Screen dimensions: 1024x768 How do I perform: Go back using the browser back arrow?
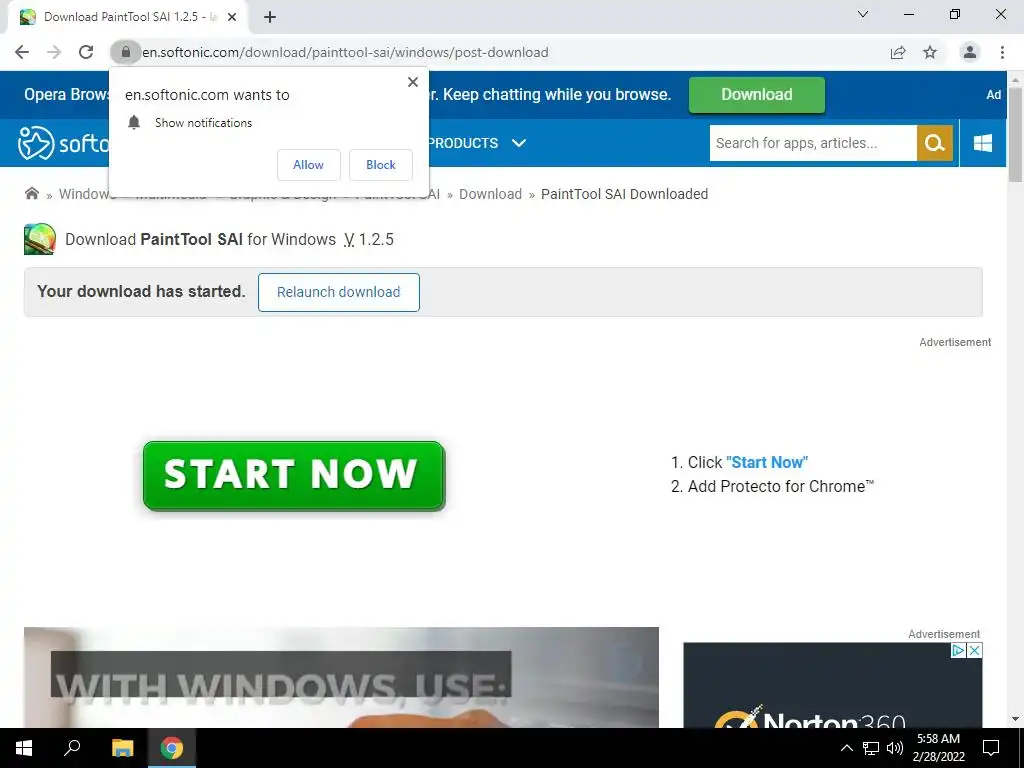(x=22, y=52)
